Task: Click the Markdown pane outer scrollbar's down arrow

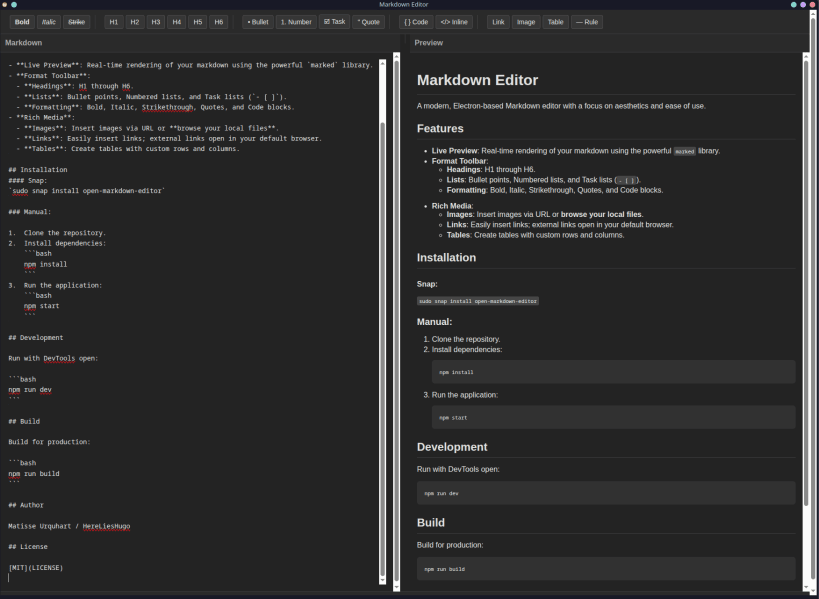Action: tap(396, 588)
